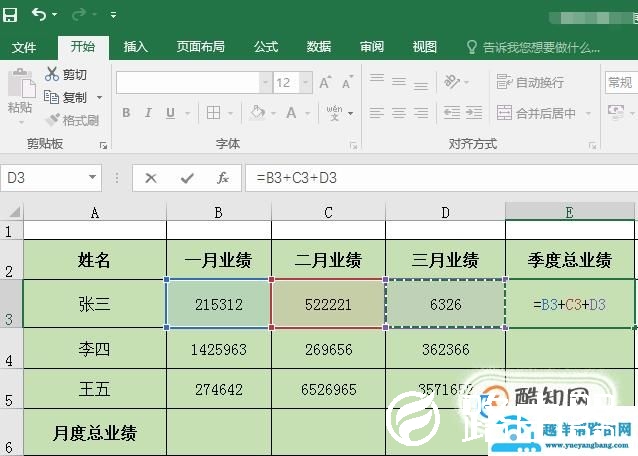Click the Redo arrow icon

(x=79, y=15)
